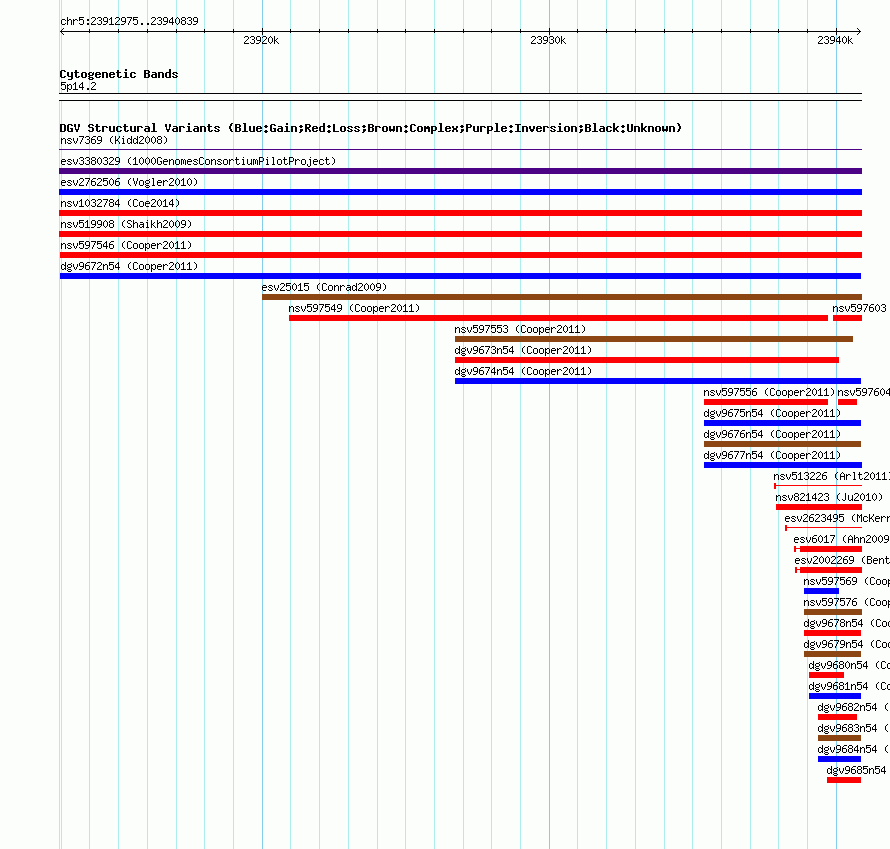Select the red nsv821423 Ju2010 bar

(x=818, y=507)
